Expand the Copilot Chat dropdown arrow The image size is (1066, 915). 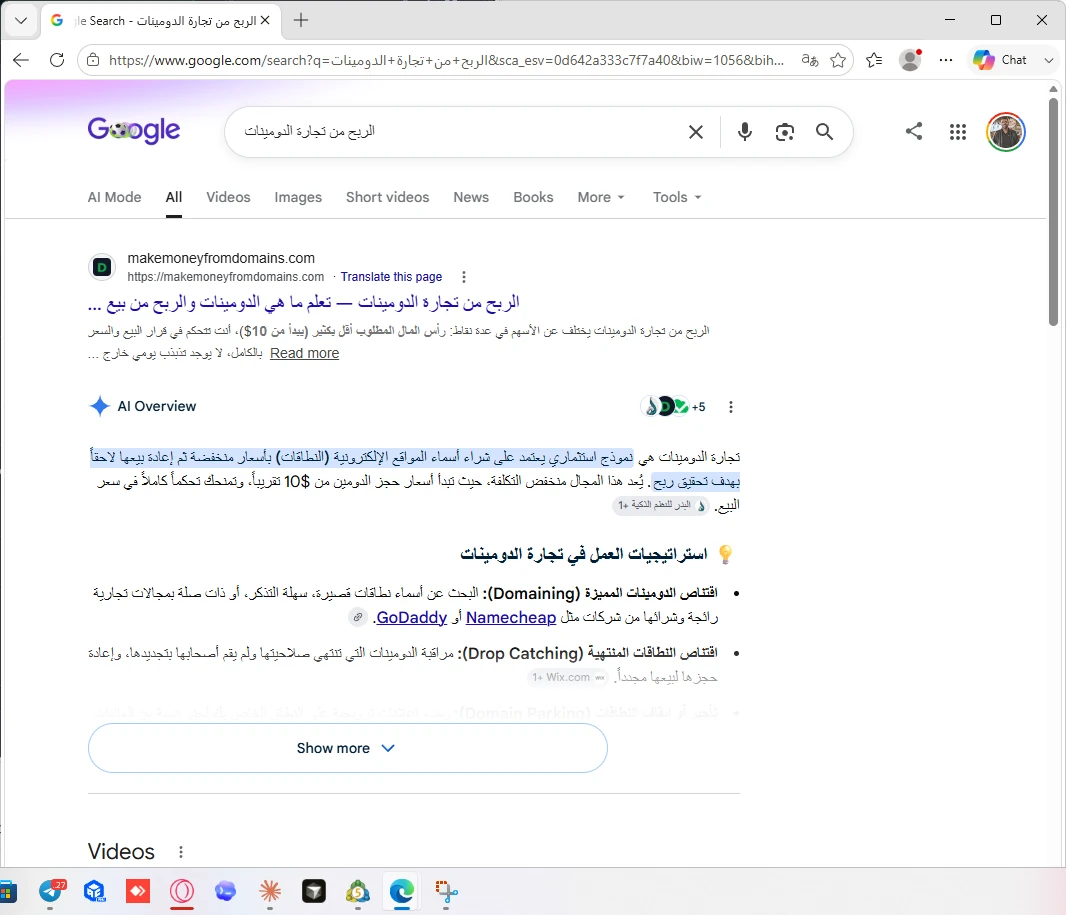coord(1048,60)
